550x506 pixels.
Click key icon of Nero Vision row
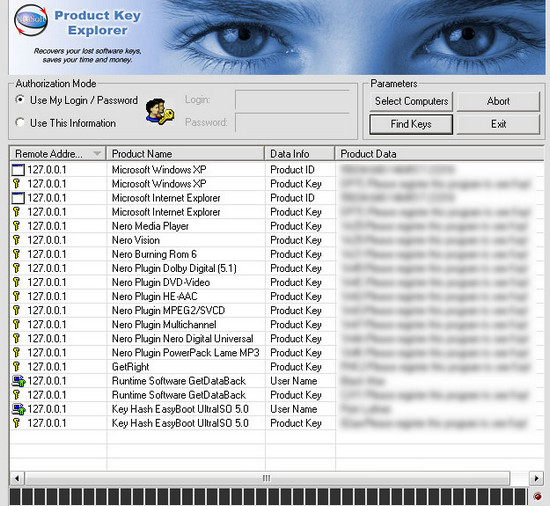point(16,240)
